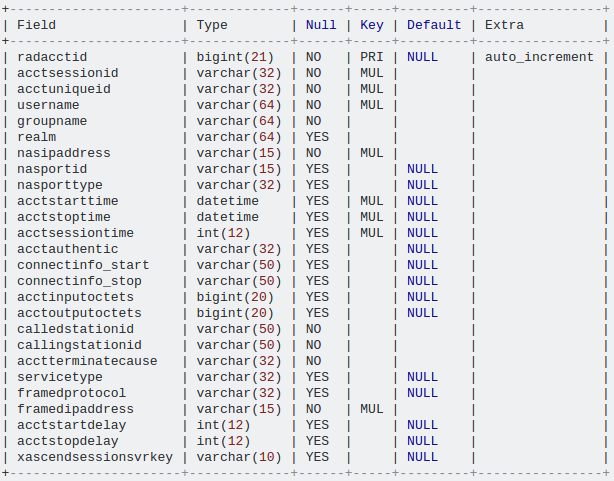Click the datetime type of acctstarttime
Viewport: 614px width, 481px height.
pyautogui.click(x=228, y=201)
